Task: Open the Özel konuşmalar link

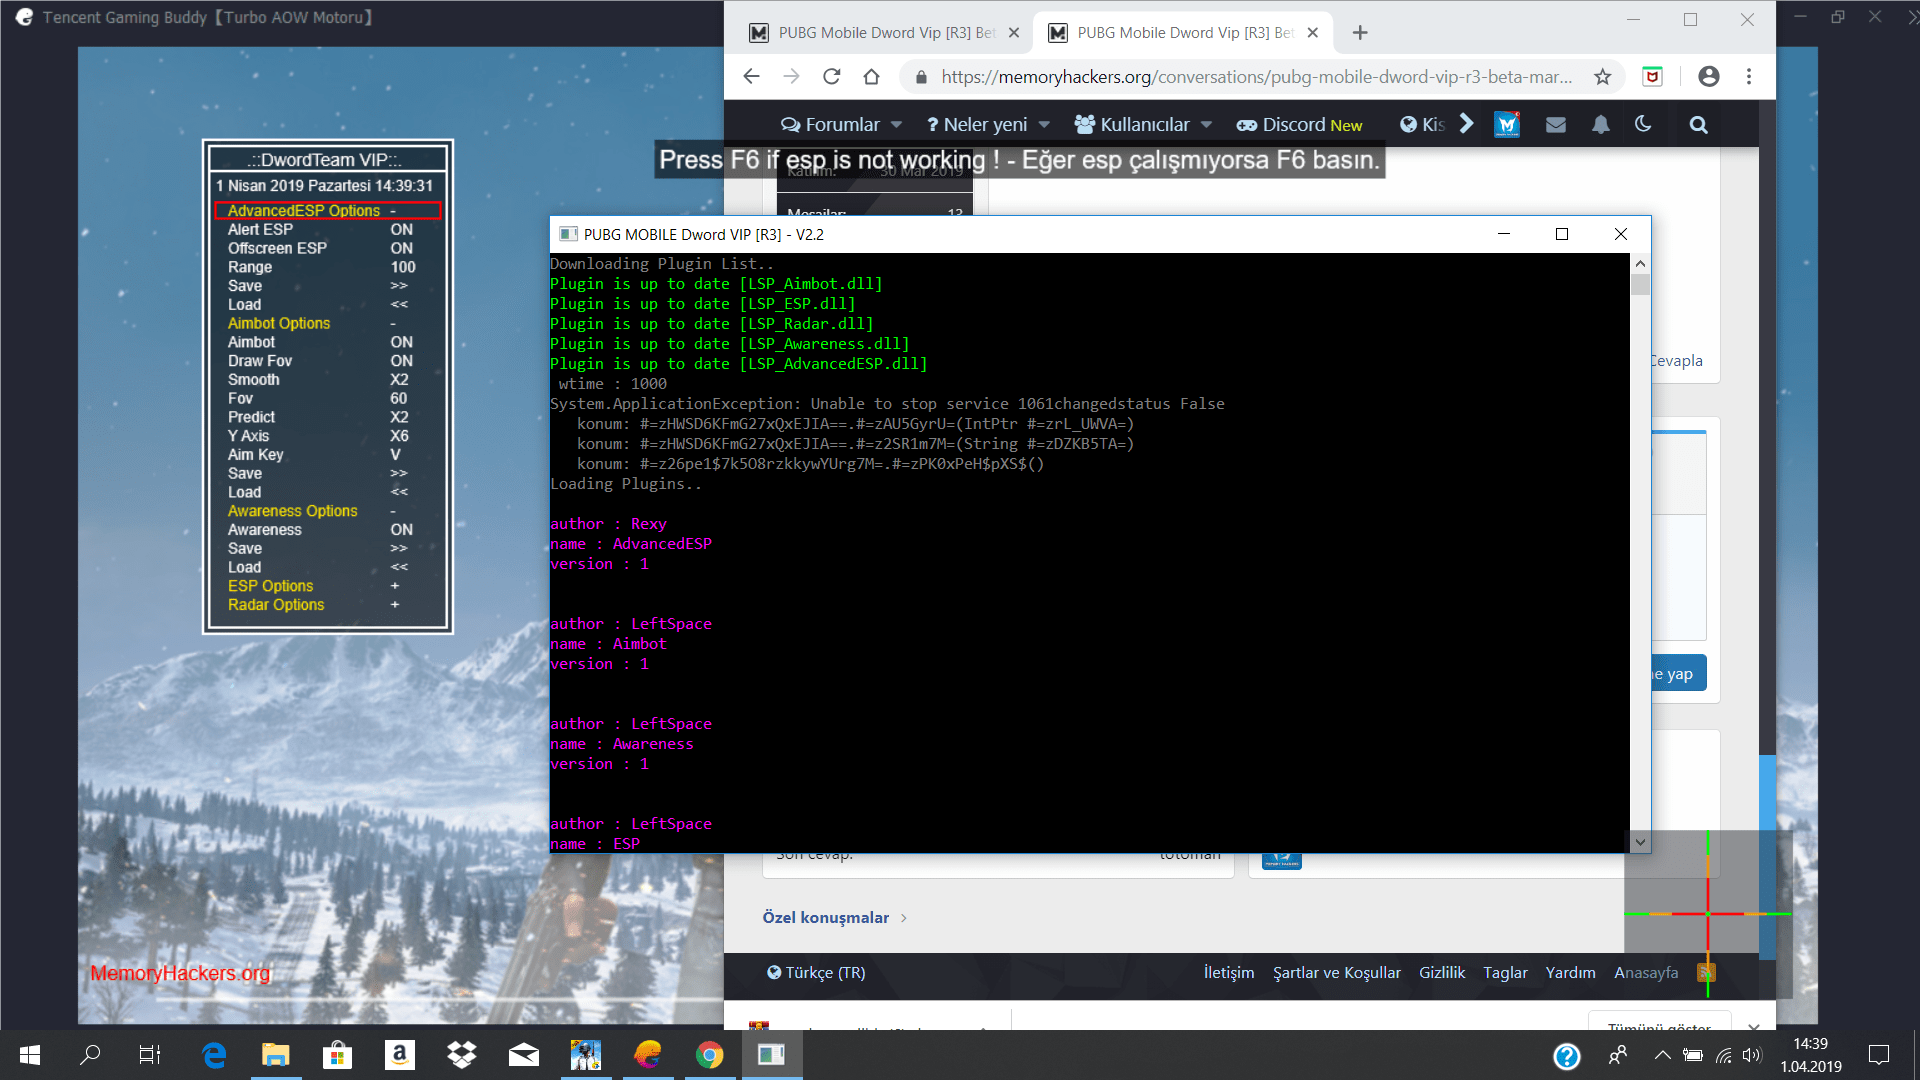Action: pyautogui.click(x=826, y=918)
